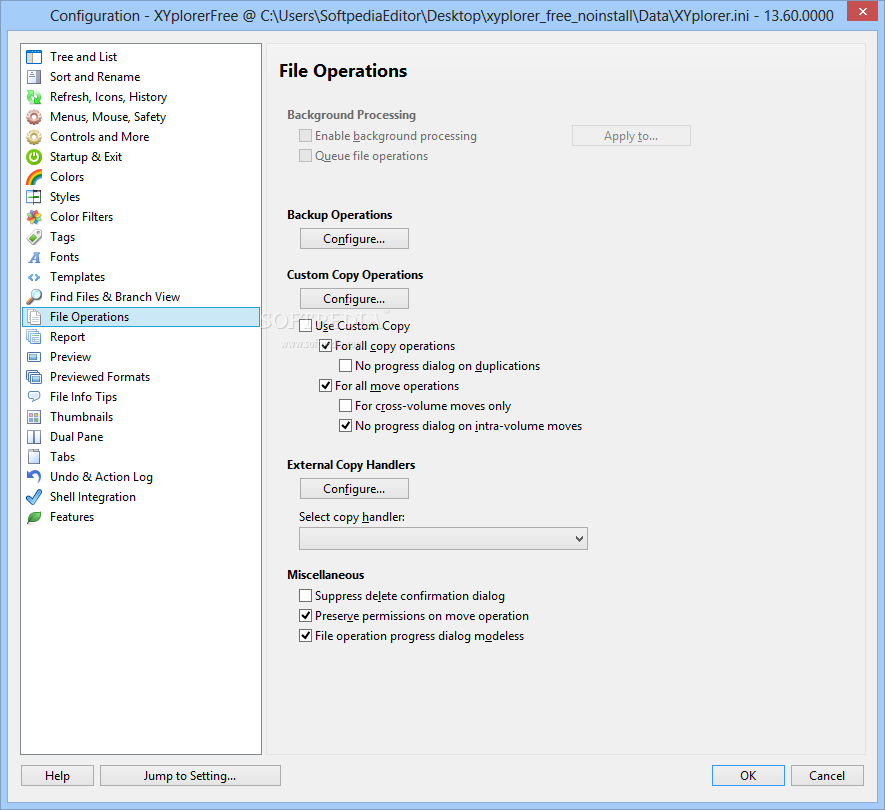The height and width of the screenshot is (810, 885).
Task: Click the Thumbnails grid icon
Action: click(34, 417)
